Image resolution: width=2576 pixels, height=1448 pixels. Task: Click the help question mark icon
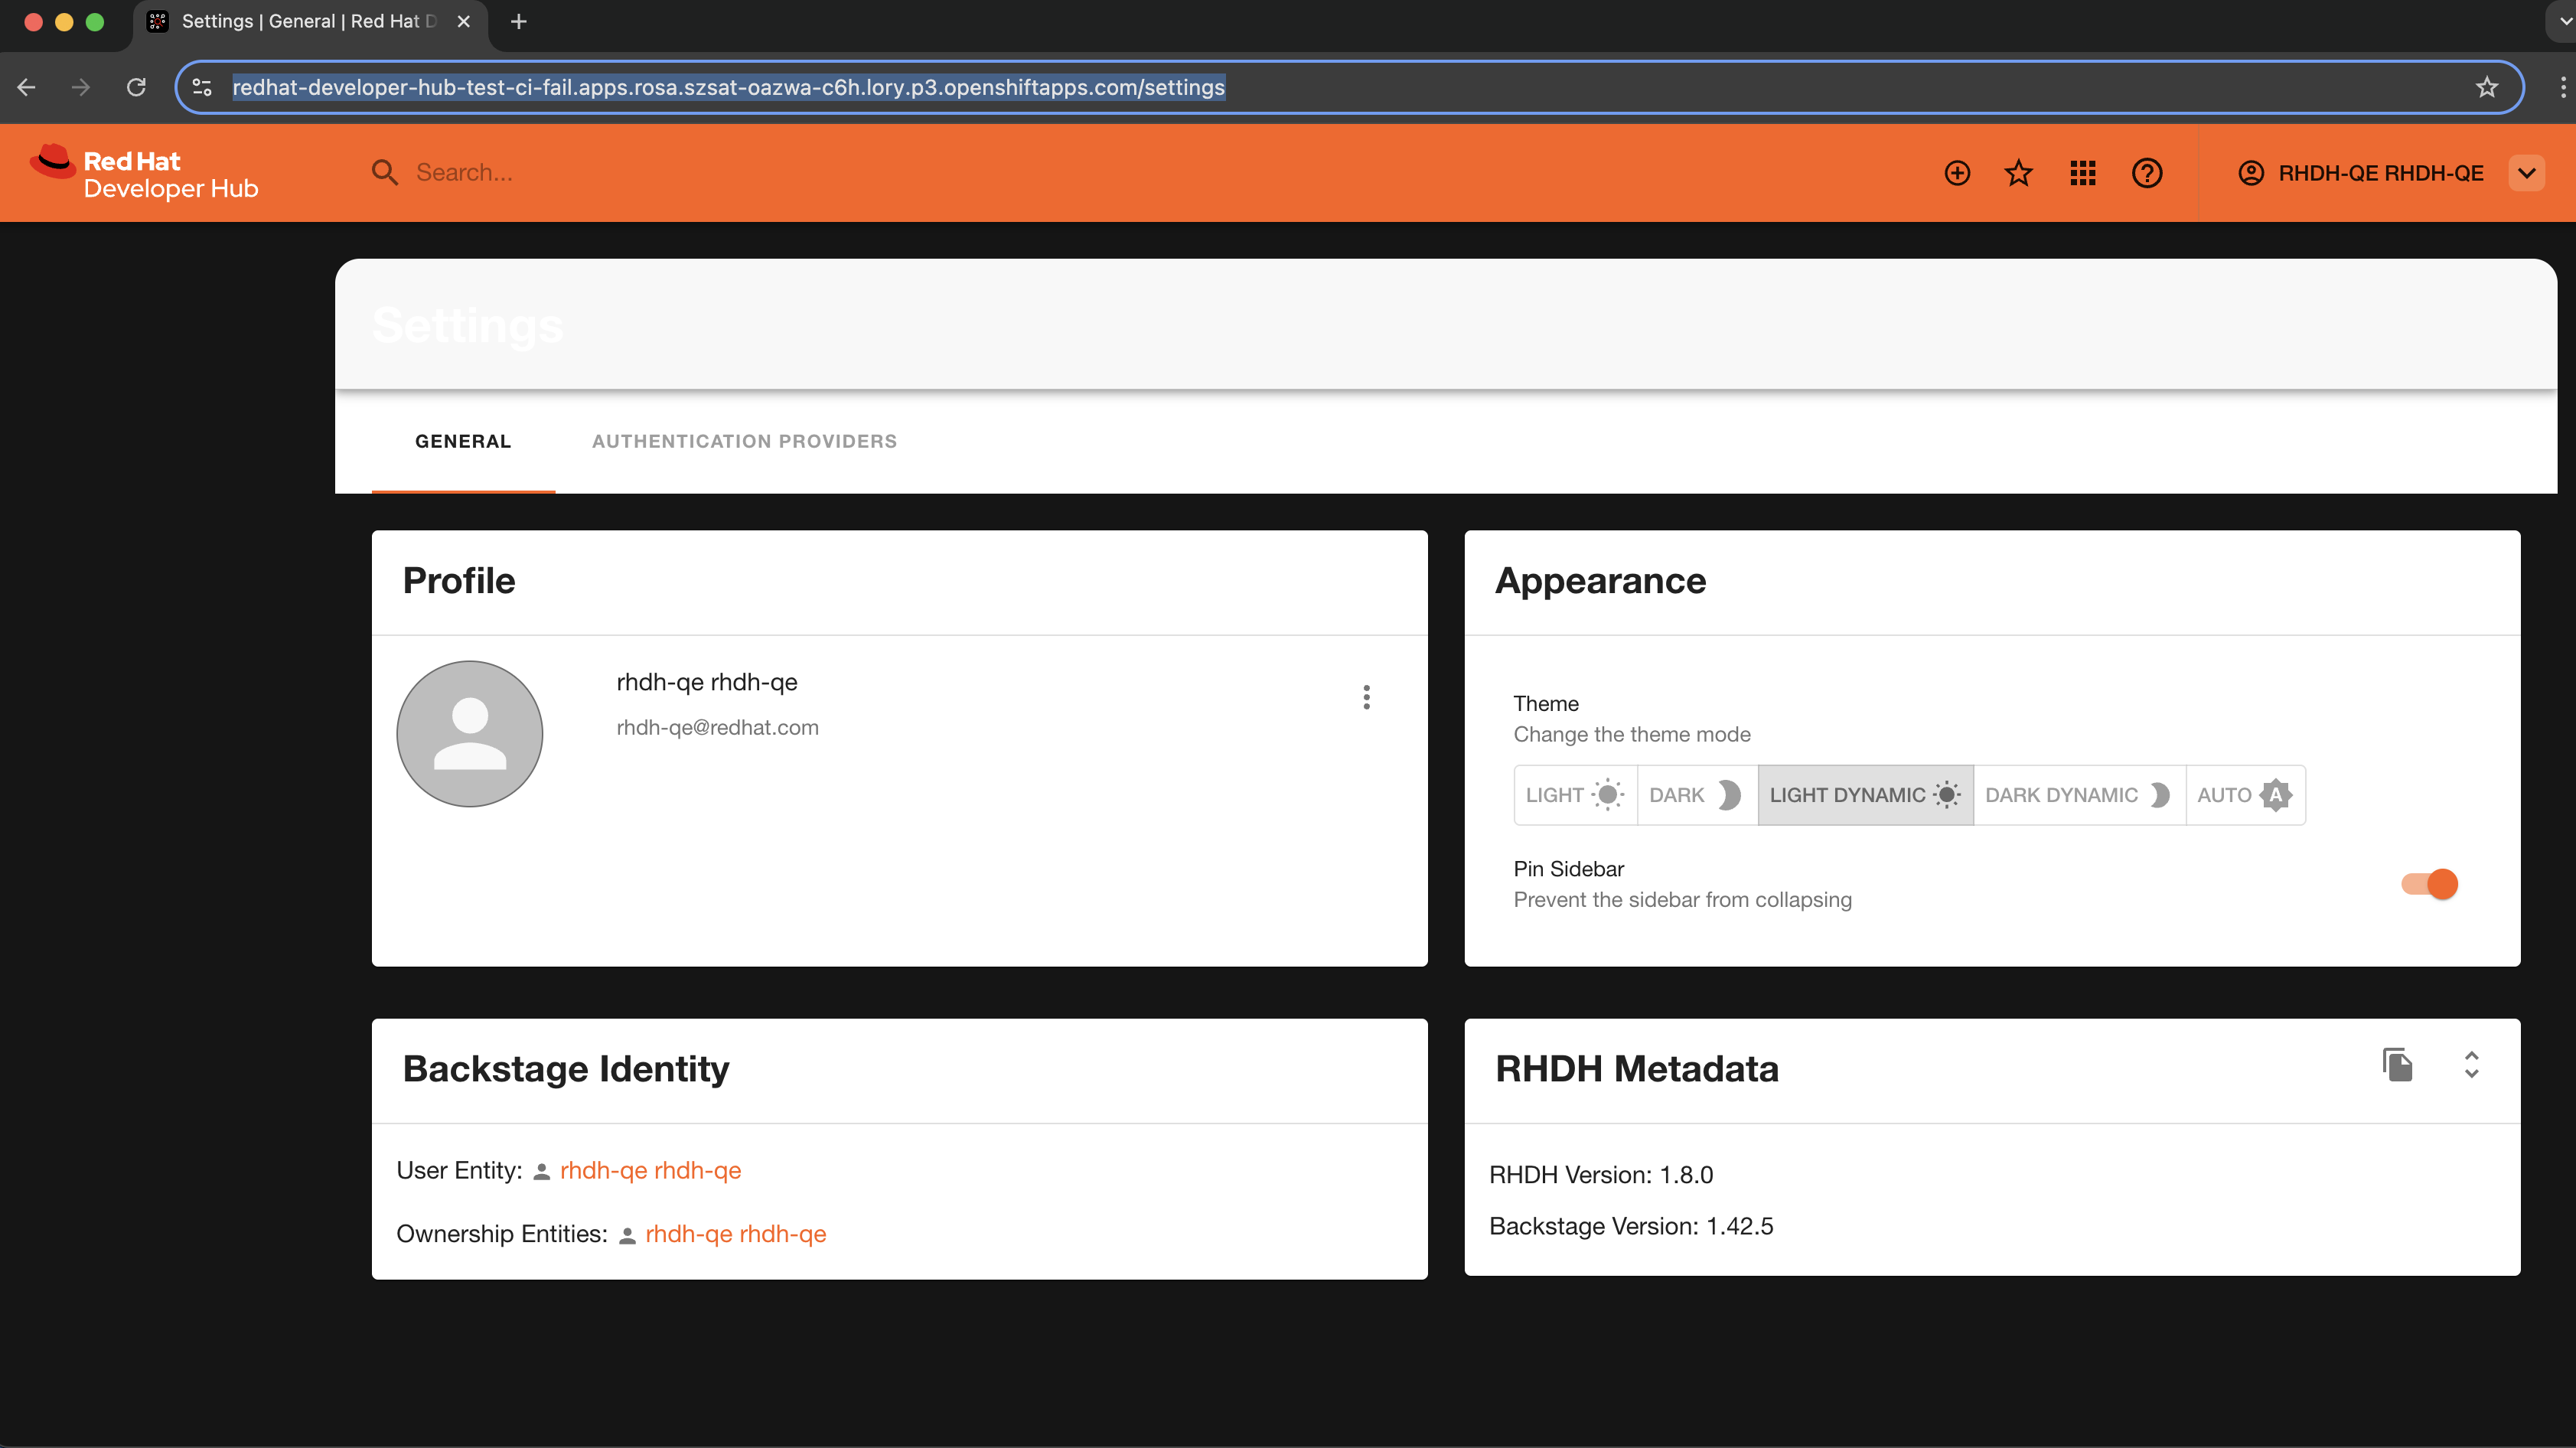pyautogui.click(x=2146, y=173)
